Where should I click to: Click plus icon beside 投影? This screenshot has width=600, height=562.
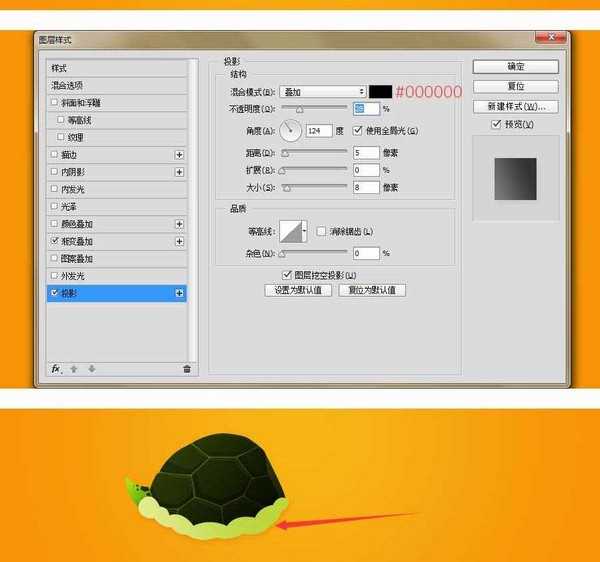(x=179, y=293)
